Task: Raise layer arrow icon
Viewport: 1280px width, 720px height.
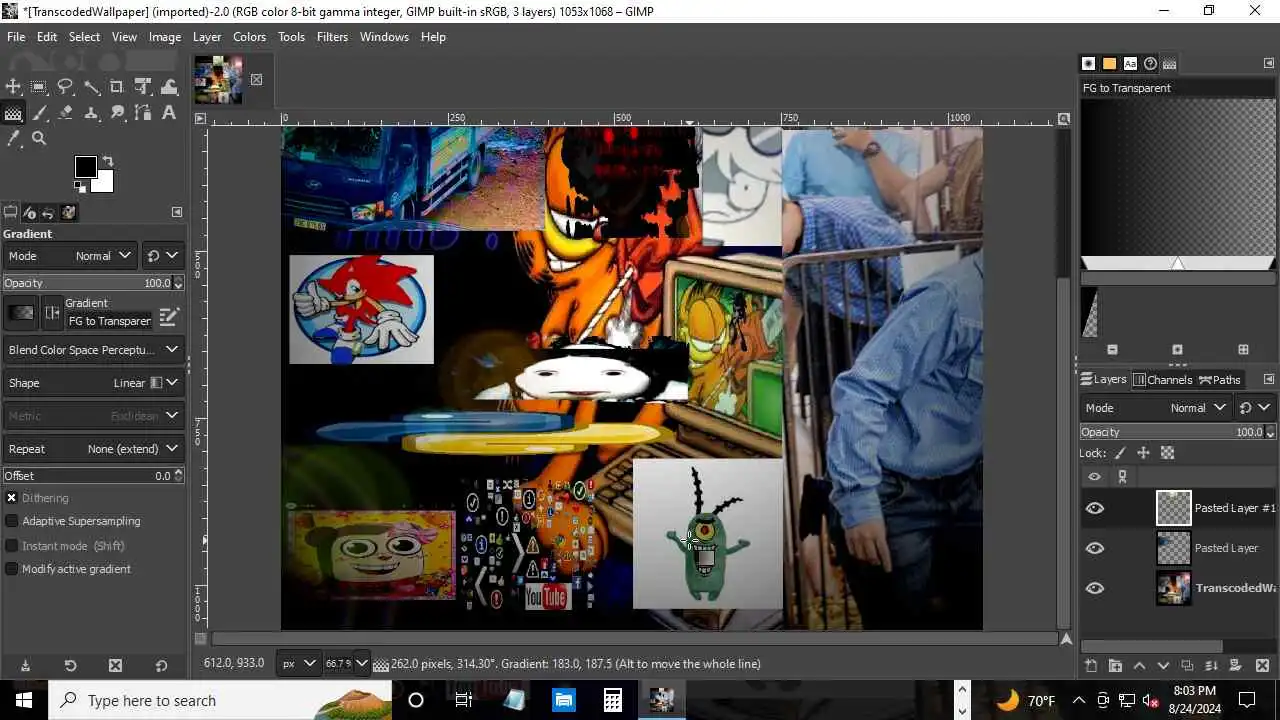Action: point(1139,666)
